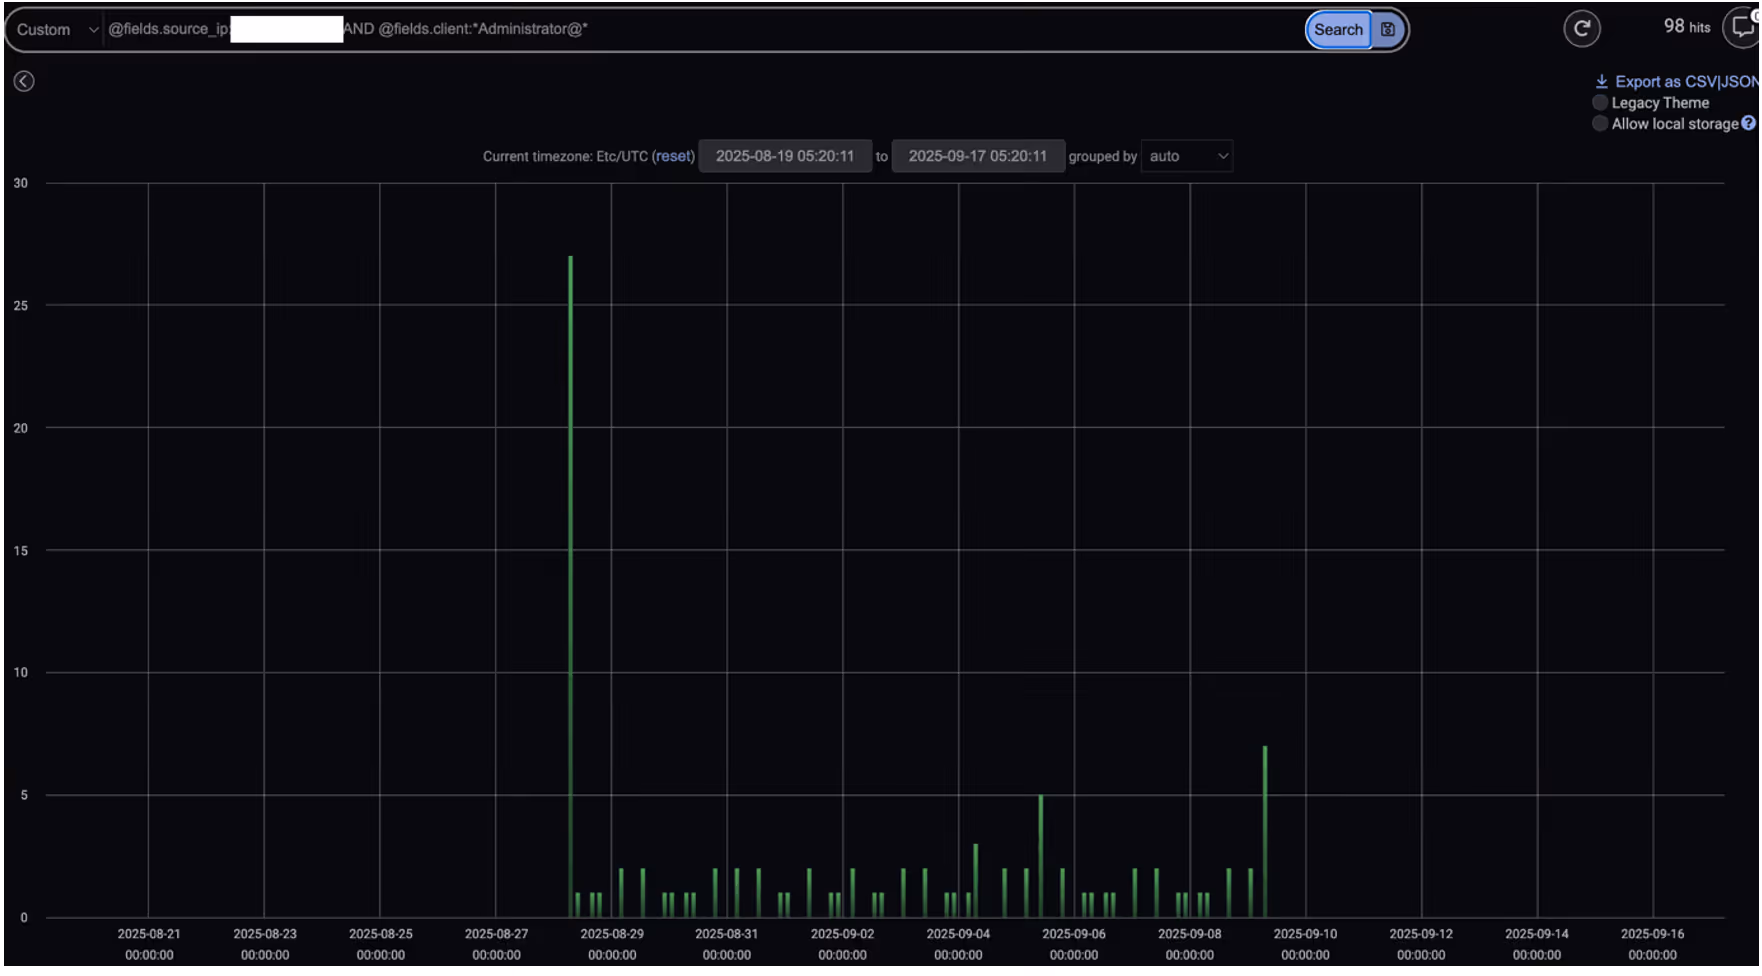Select the end date 2025-09-17 field

pyautogui.click(x=978, y=156)
